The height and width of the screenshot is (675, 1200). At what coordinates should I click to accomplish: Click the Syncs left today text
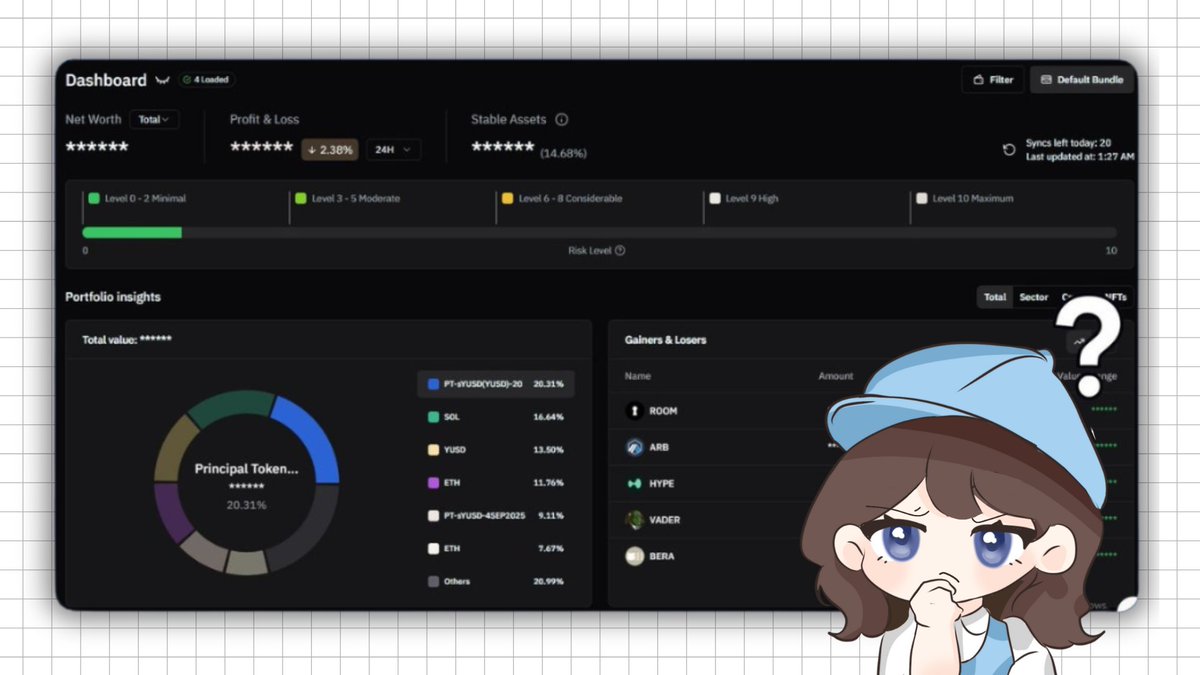pos(1068,143)
